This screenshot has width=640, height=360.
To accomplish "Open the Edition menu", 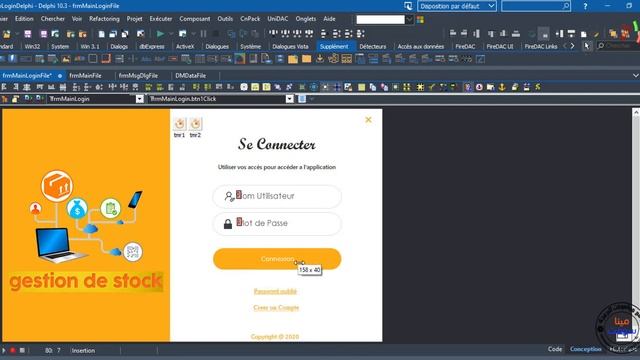I will [24, 19].
